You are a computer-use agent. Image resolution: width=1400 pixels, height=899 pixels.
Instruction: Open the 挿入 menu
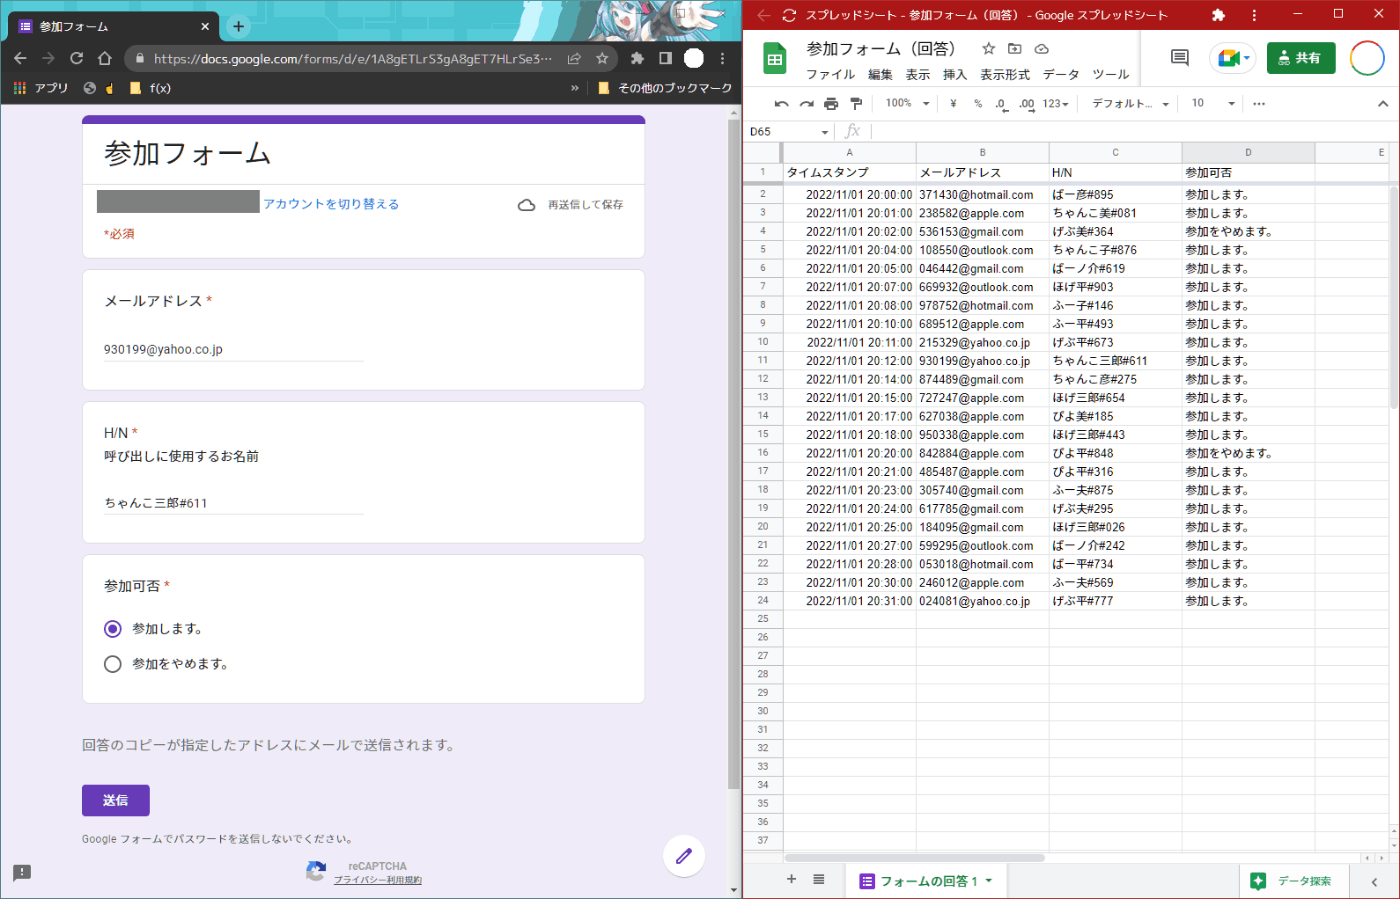point(955,75)
